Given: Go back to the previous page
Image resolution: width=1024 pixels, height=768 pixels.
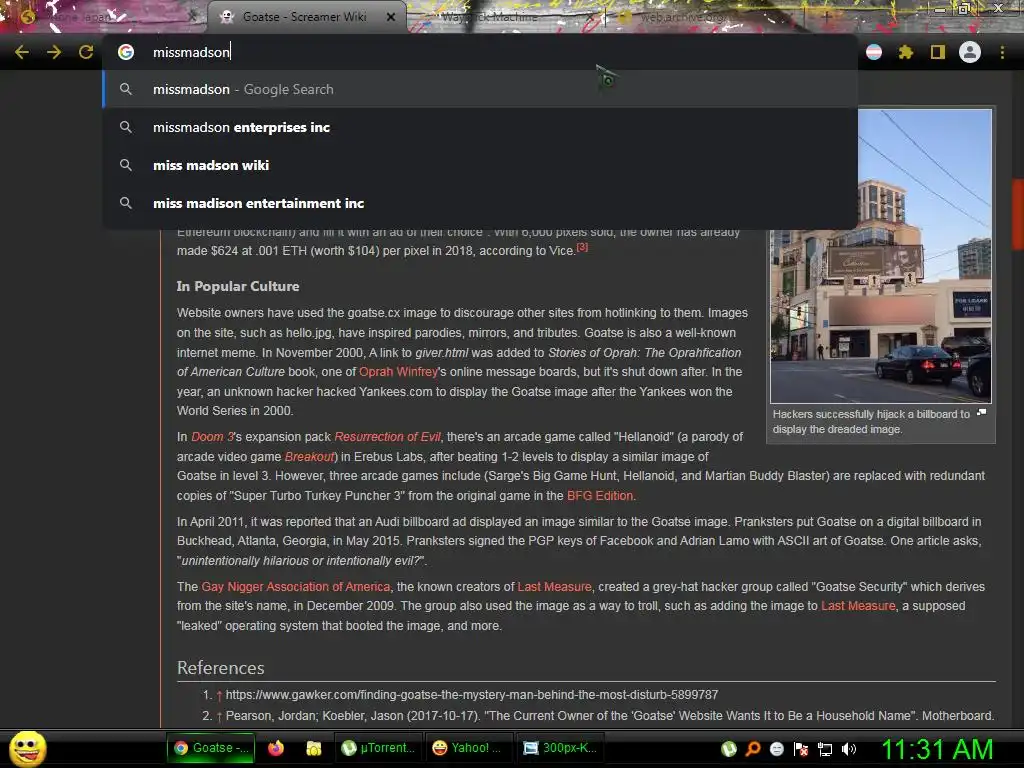Looking at the screenshot, I should [22, 52].
